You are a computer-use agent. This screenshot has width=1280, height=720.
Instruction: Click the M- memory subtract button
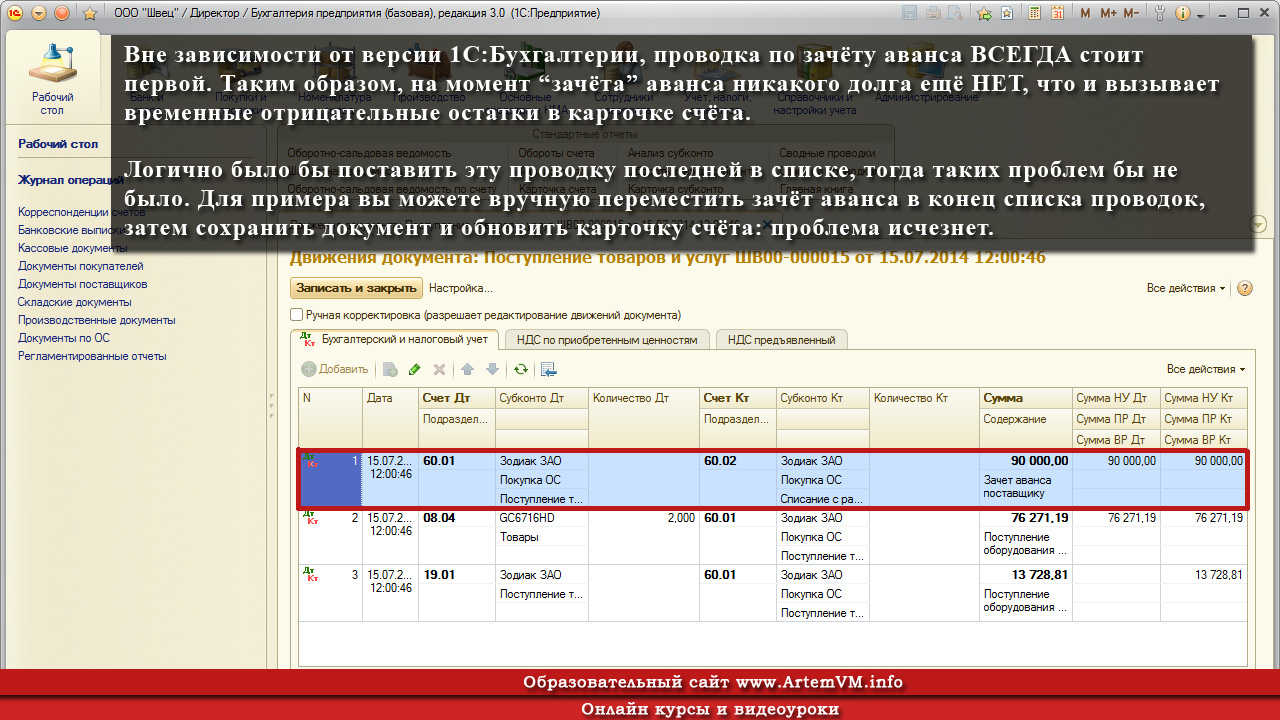(1131, 14)
